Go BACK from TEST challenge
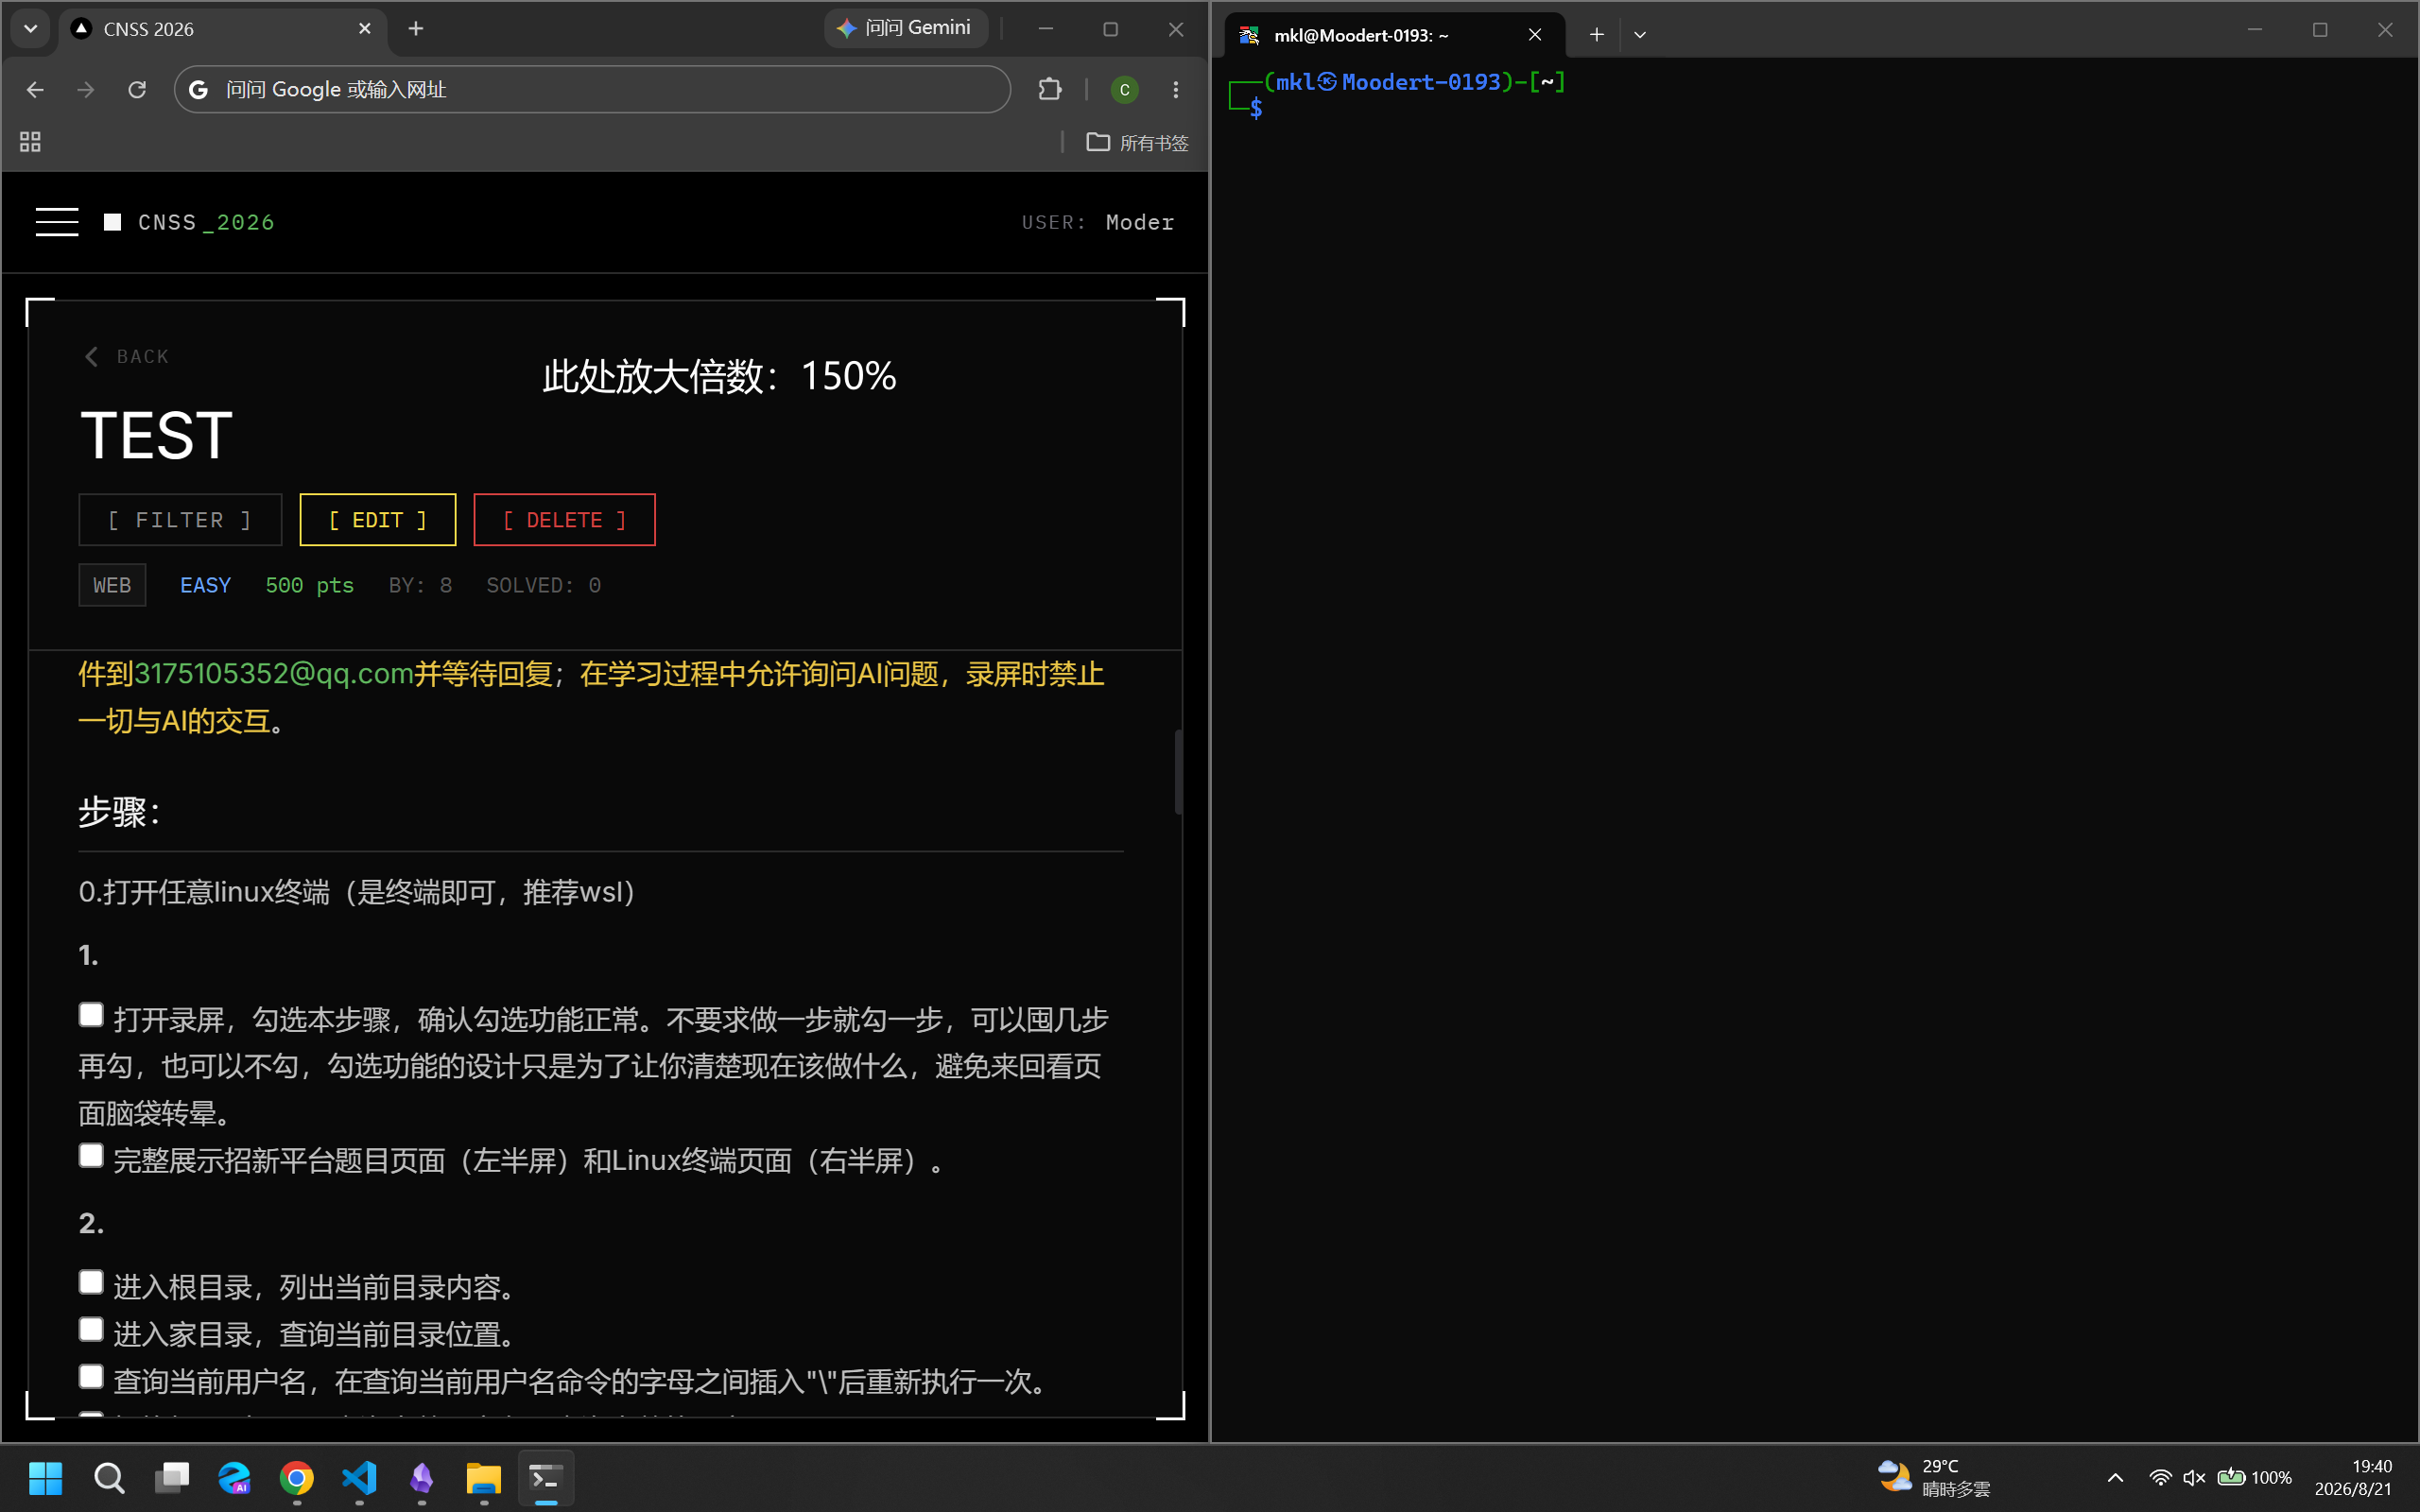 [x=126, y=357]
